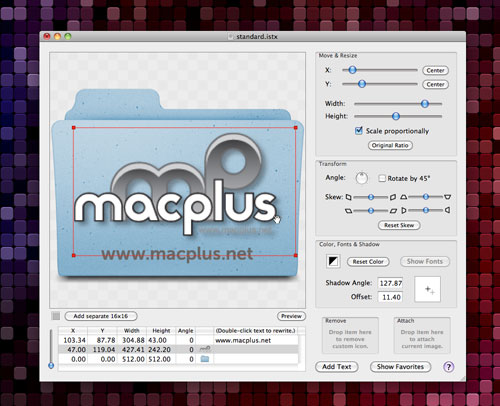Screen dimensions: 500x406
Task: Click the vertical perspective narrow-top icon
Action: point(403,197)
